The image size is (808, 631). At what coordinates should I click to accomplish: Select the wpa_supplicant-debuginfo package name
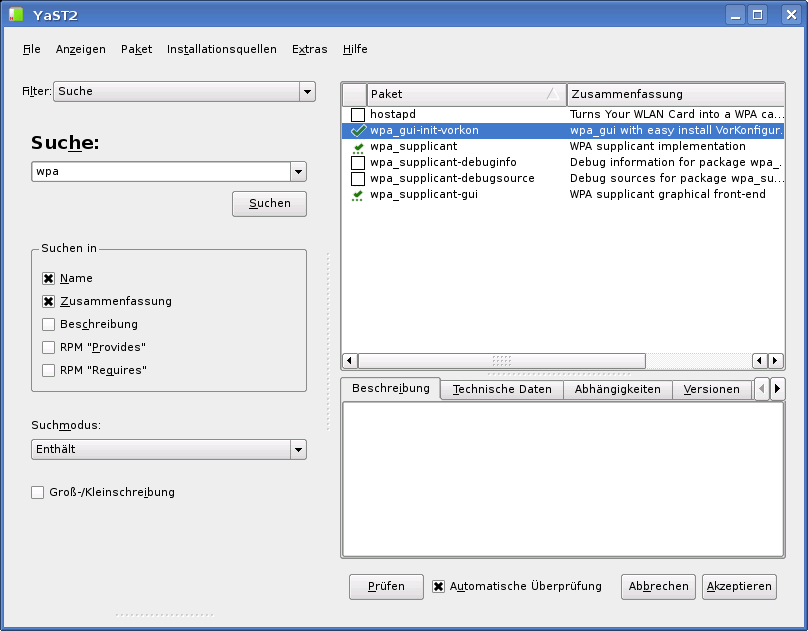click(443, 162)
